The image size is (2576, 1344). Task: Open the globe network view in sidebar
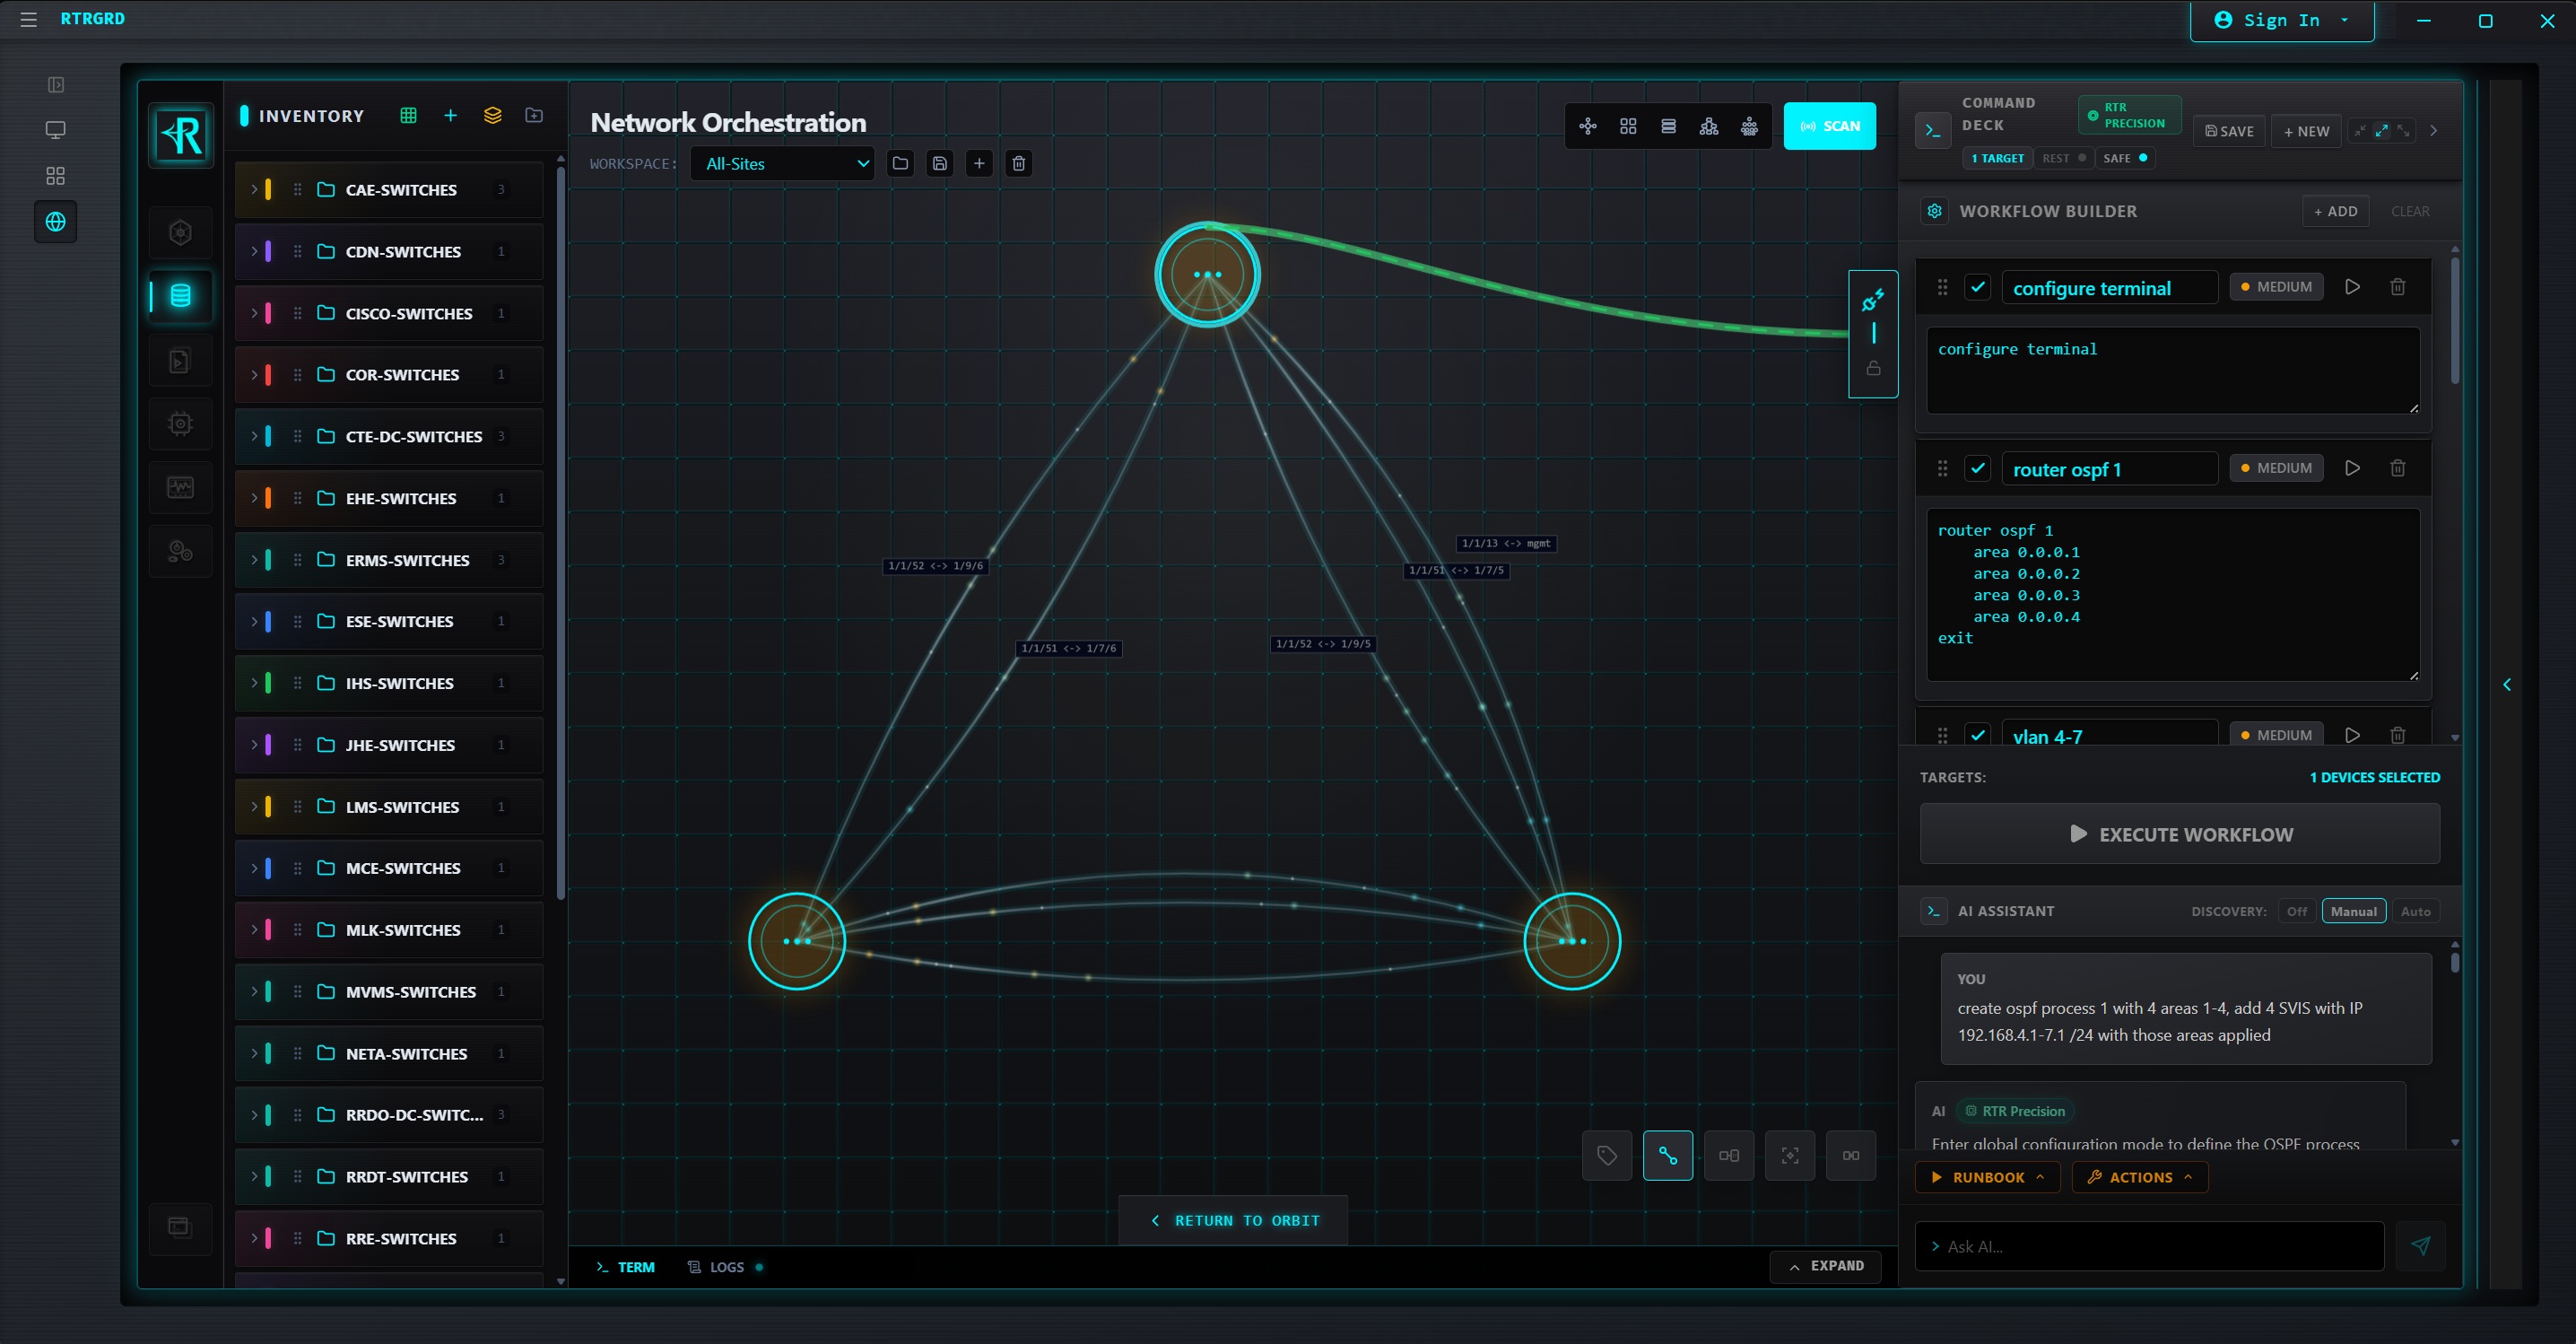[56, 222]
